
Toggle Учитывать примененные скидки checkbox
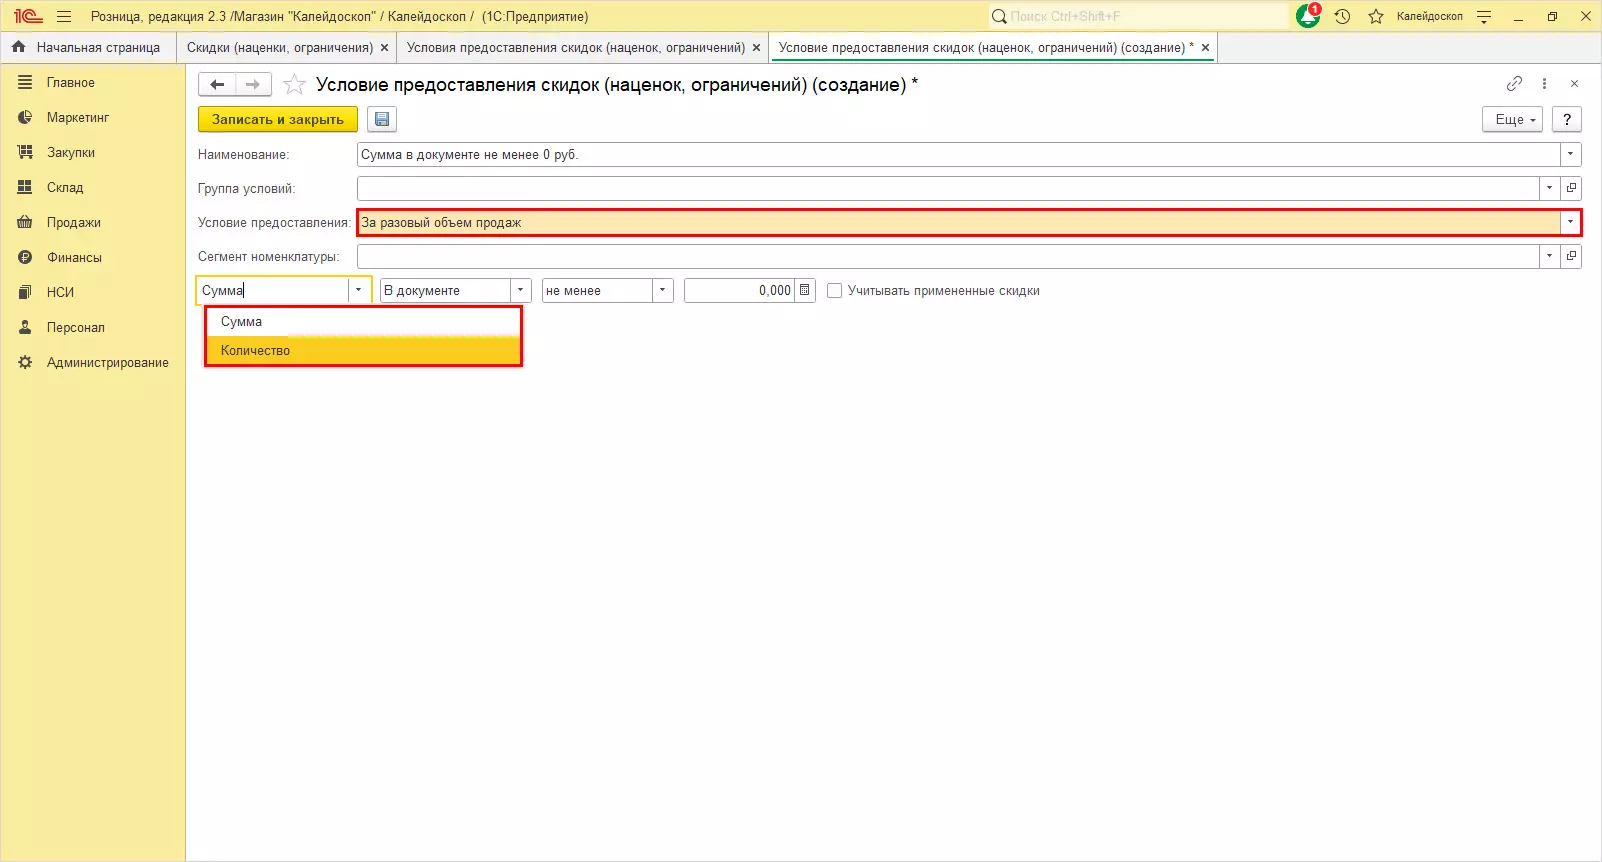(835, 290)
